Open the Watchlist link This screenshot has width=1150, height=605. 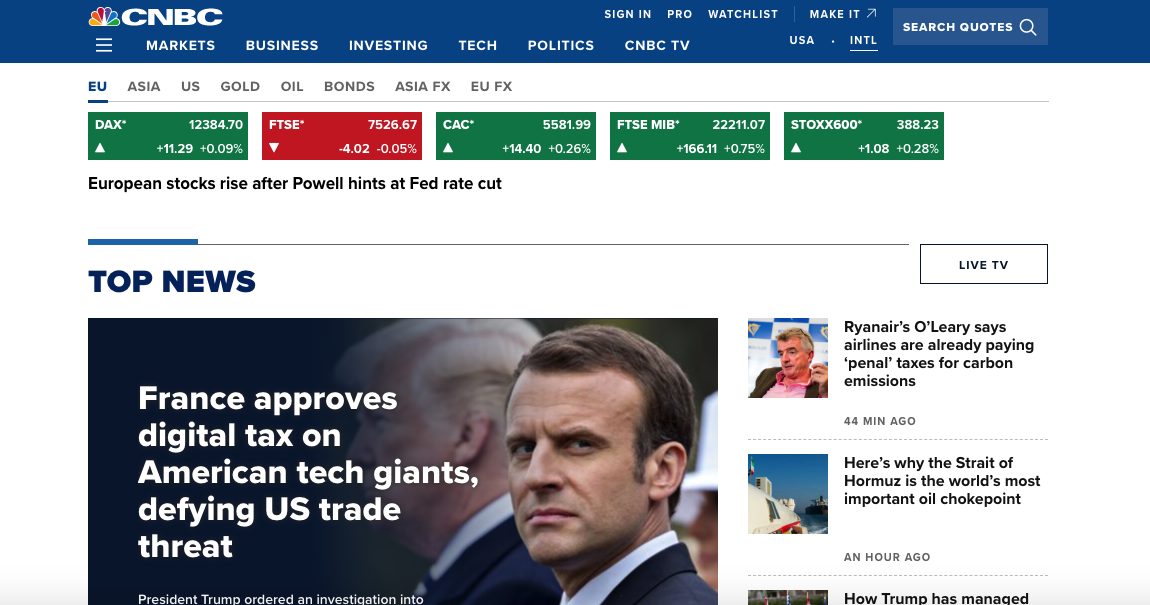pos(743,14)
